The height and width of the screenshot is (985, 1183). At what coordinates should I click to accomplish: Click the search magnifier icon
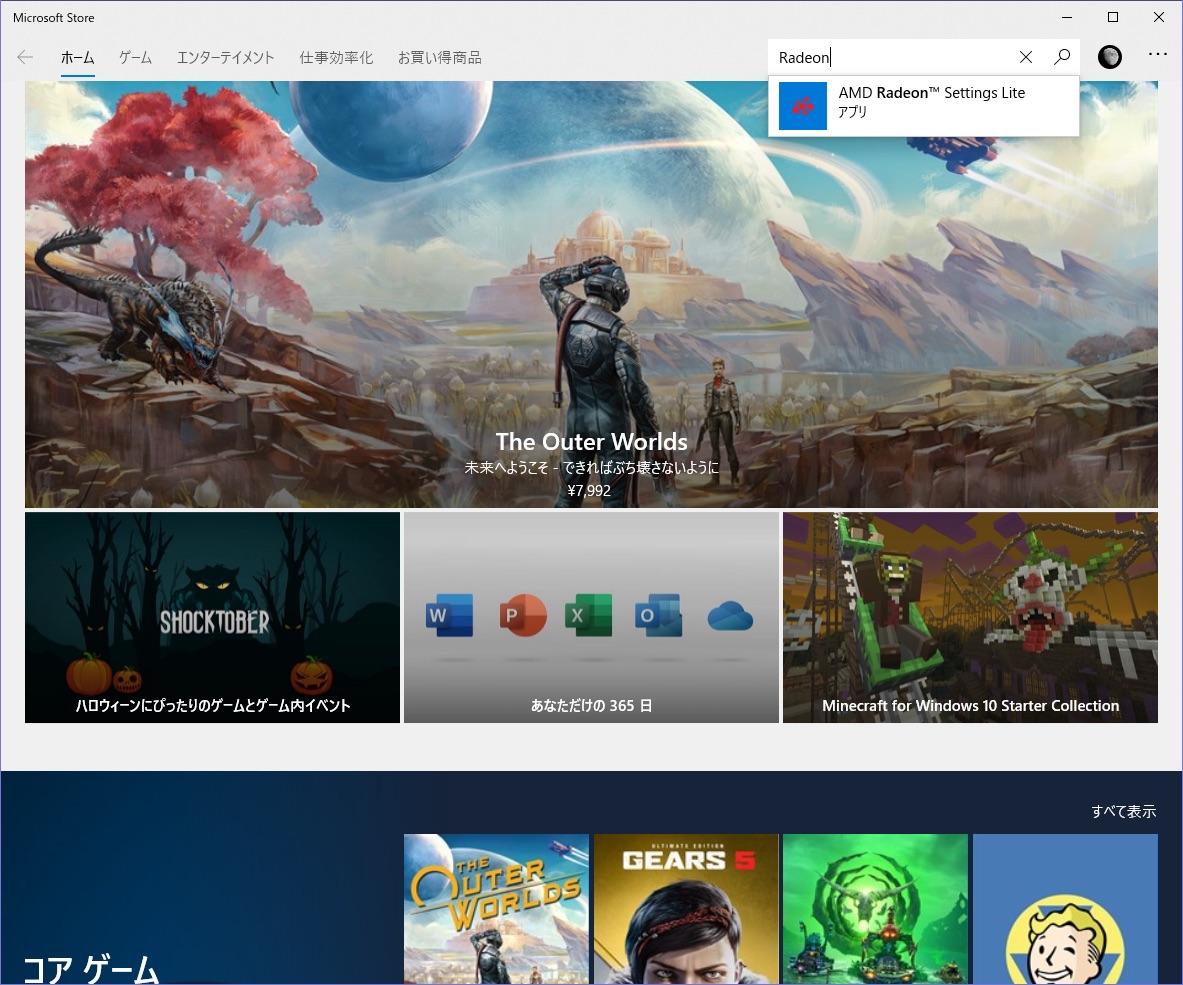(1061, 57)
